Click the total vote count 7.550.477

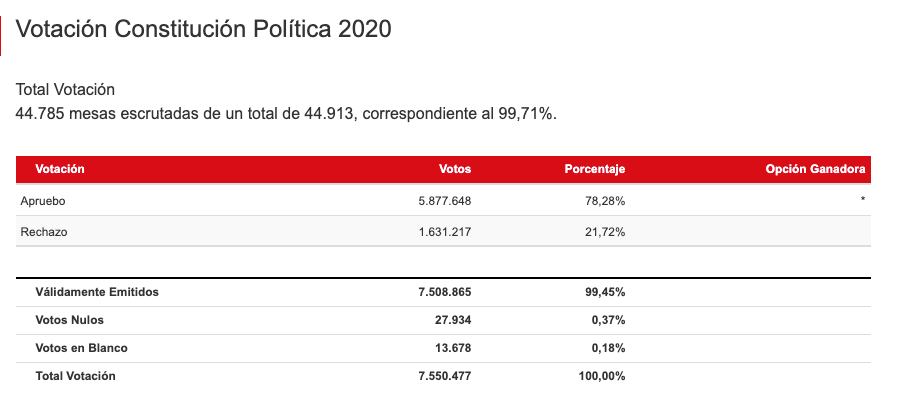tap(445, 376)
